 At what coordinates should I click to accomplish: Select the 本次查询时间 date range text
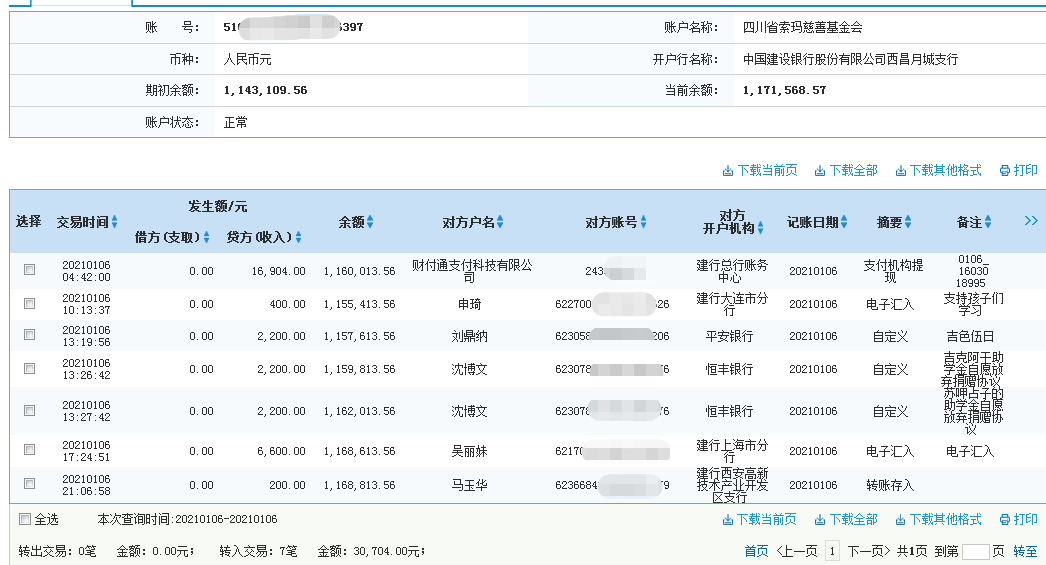pos(187,520)
